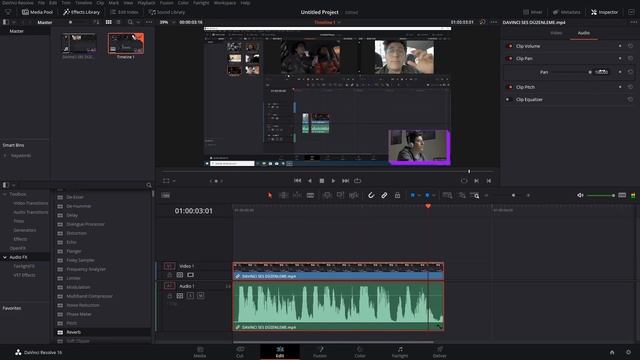Open the Workspace menu
Image resolution: width=640 pixels, height=360 pixels.
(225, 3)
